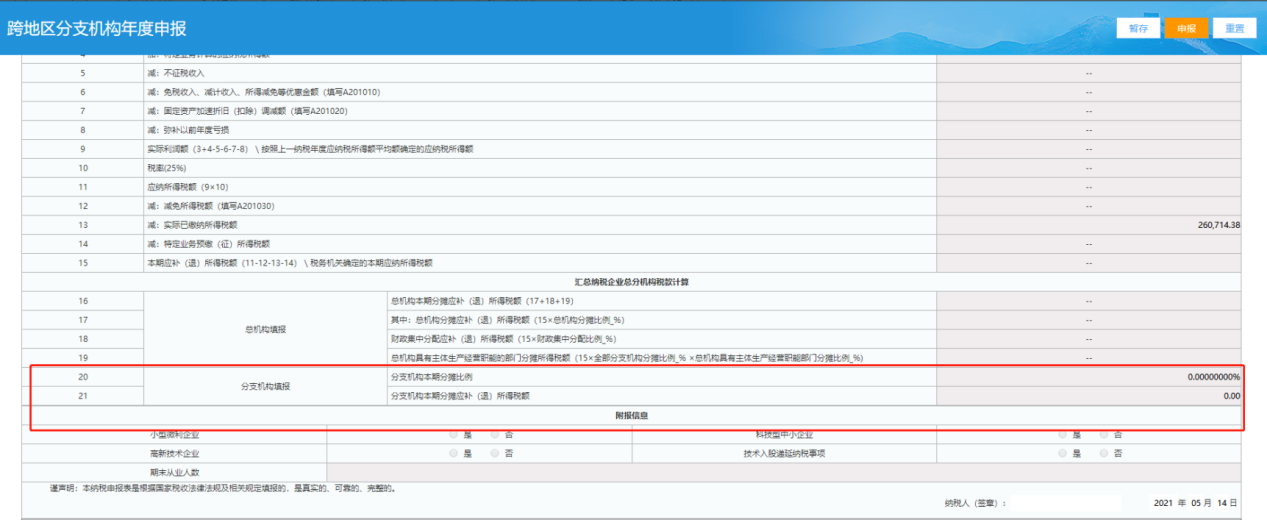The width and height of the screenshot is (1267, 520).
Task: Choose 否 for 科技型中小企业
Action: pos(1104,435)
